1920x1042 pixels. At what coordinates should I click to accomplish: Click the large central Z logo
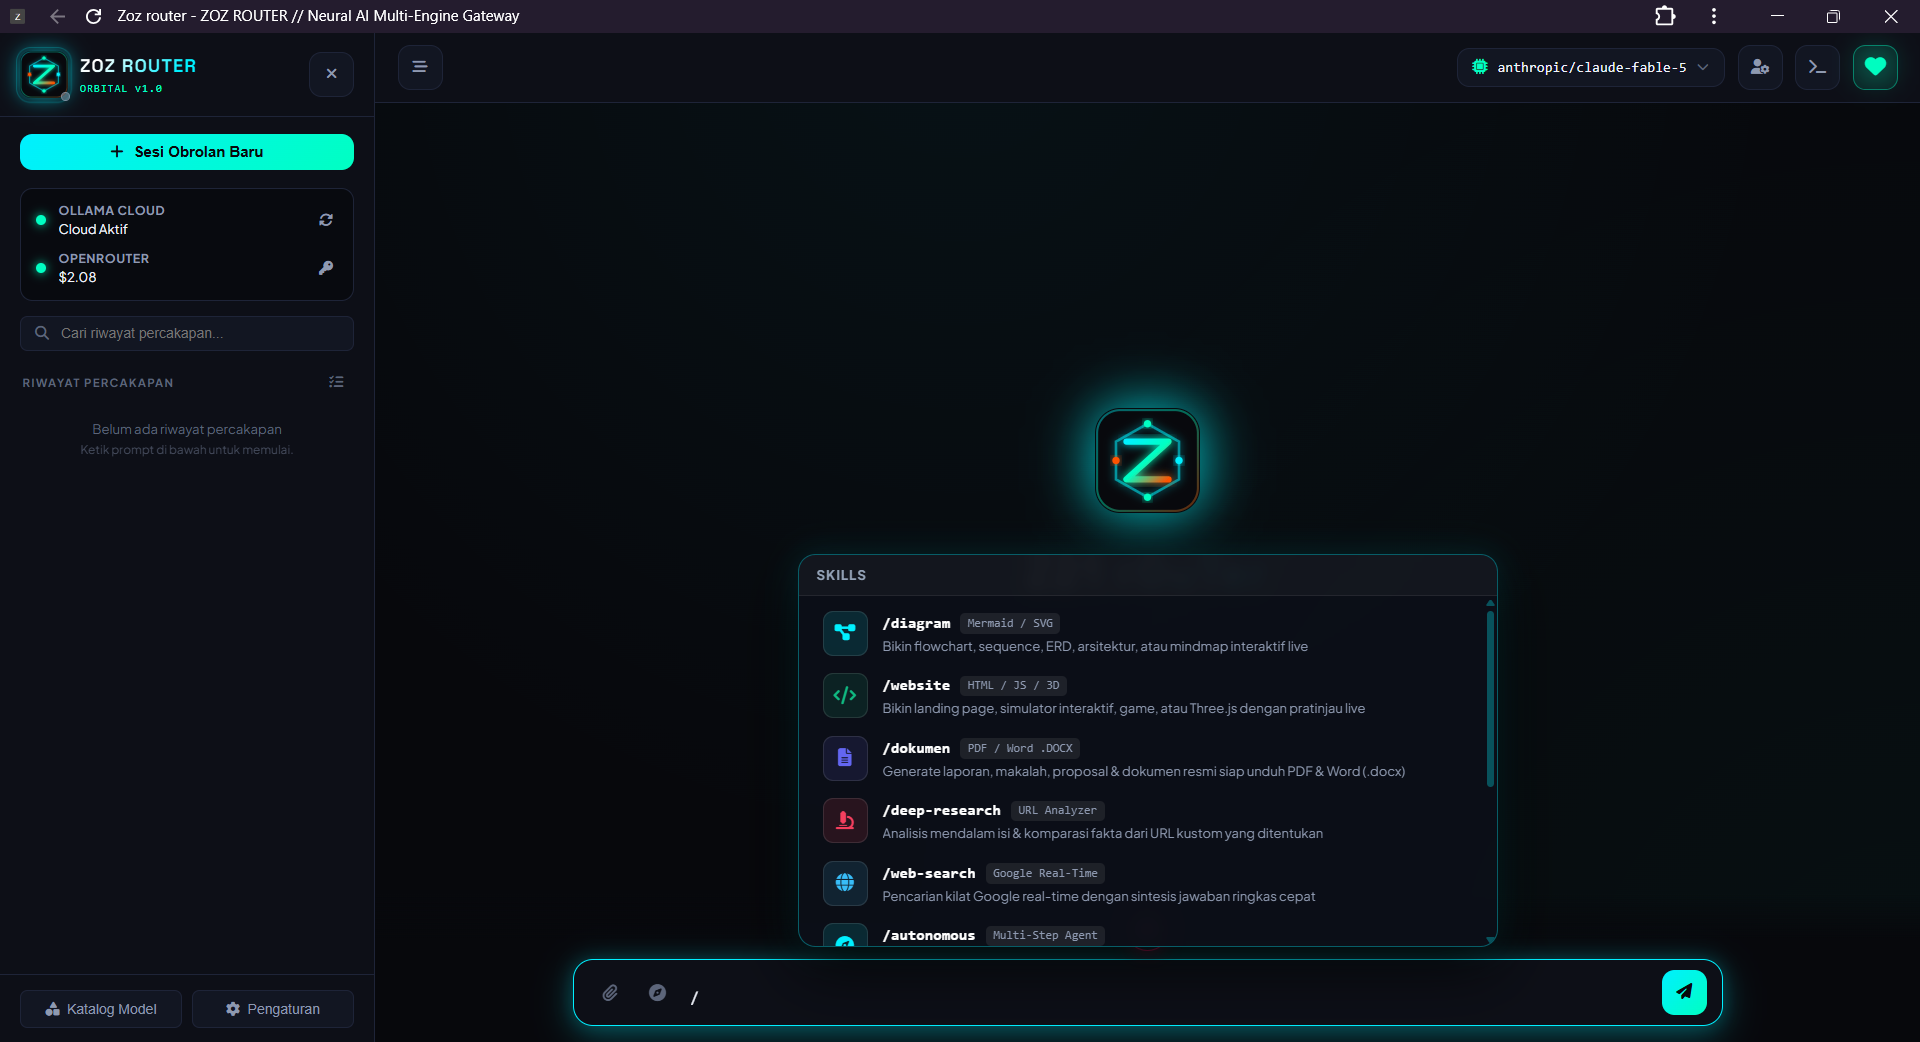1147,460
